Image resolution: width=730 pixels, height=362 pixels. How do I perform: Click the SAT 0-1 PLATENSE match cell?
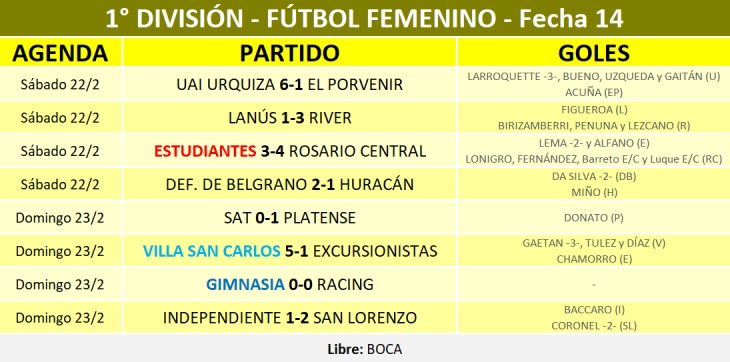click(x=290, y=218)
